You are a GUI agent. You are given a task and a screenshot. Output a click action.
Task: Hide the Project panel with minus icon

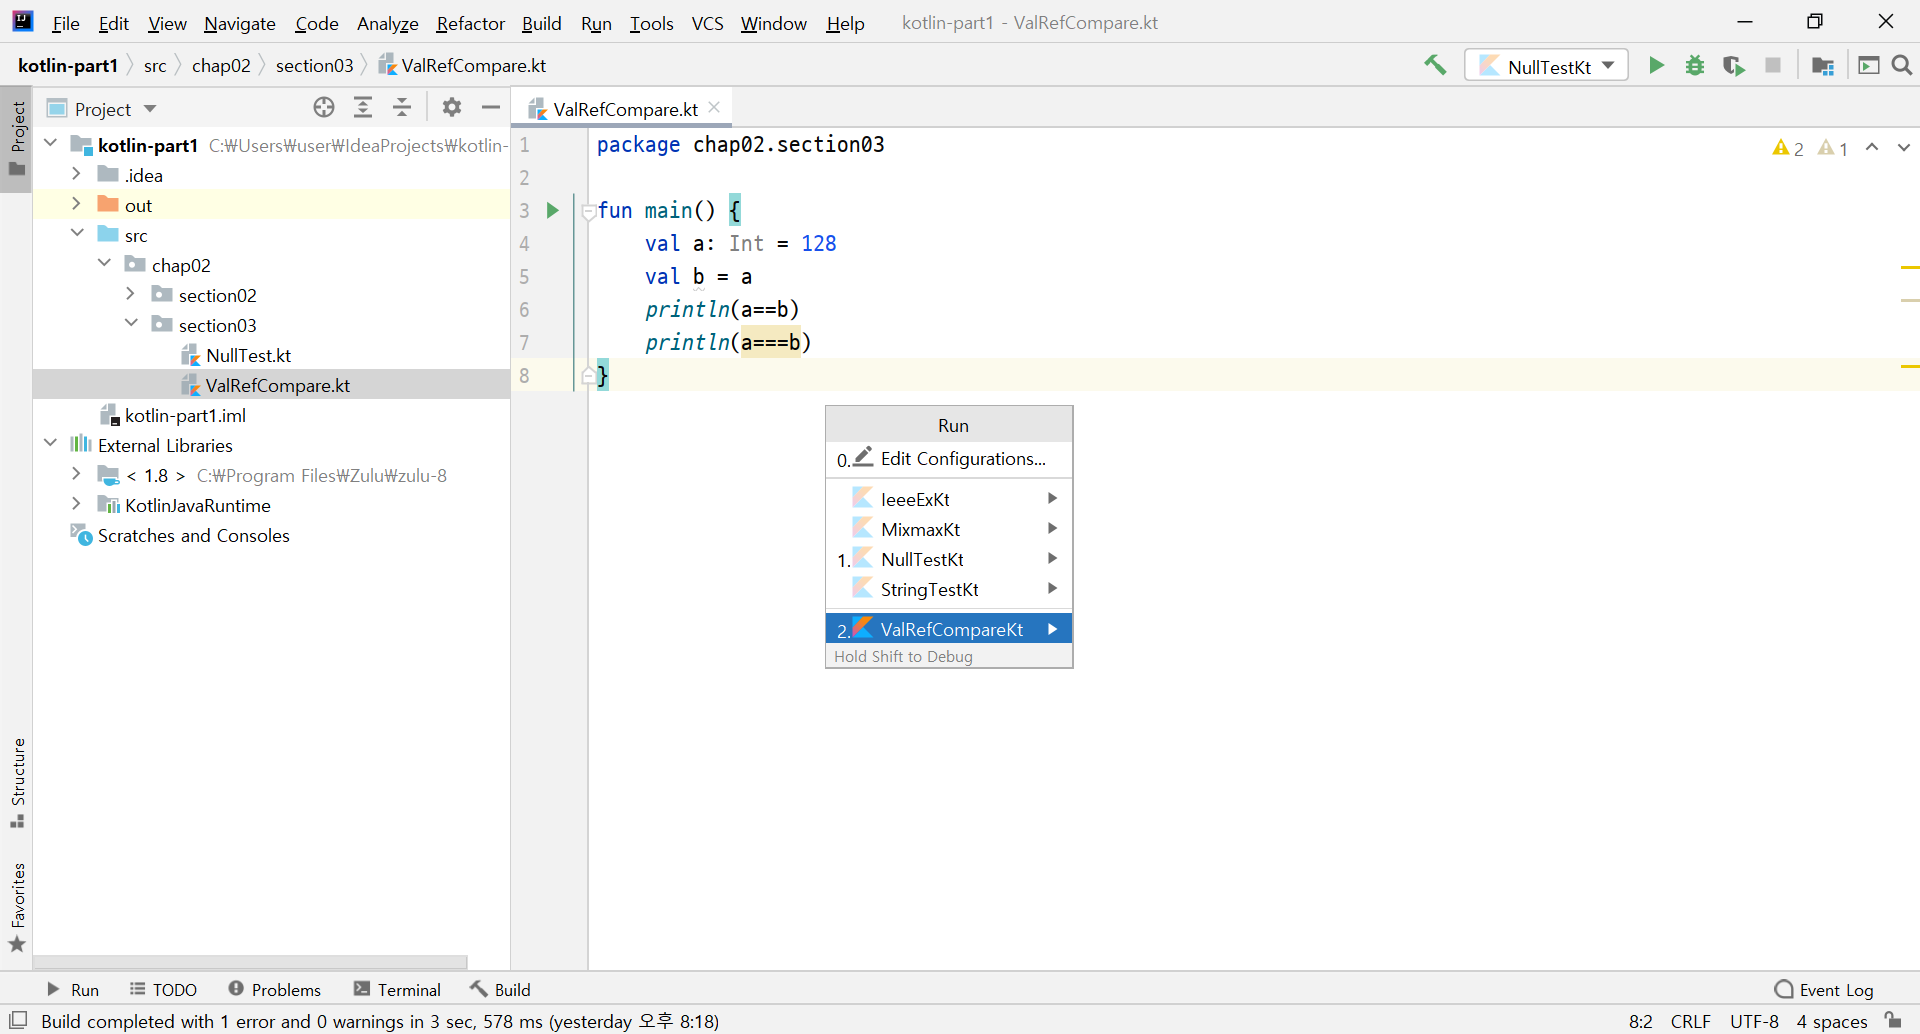click(x=491, y=107)
